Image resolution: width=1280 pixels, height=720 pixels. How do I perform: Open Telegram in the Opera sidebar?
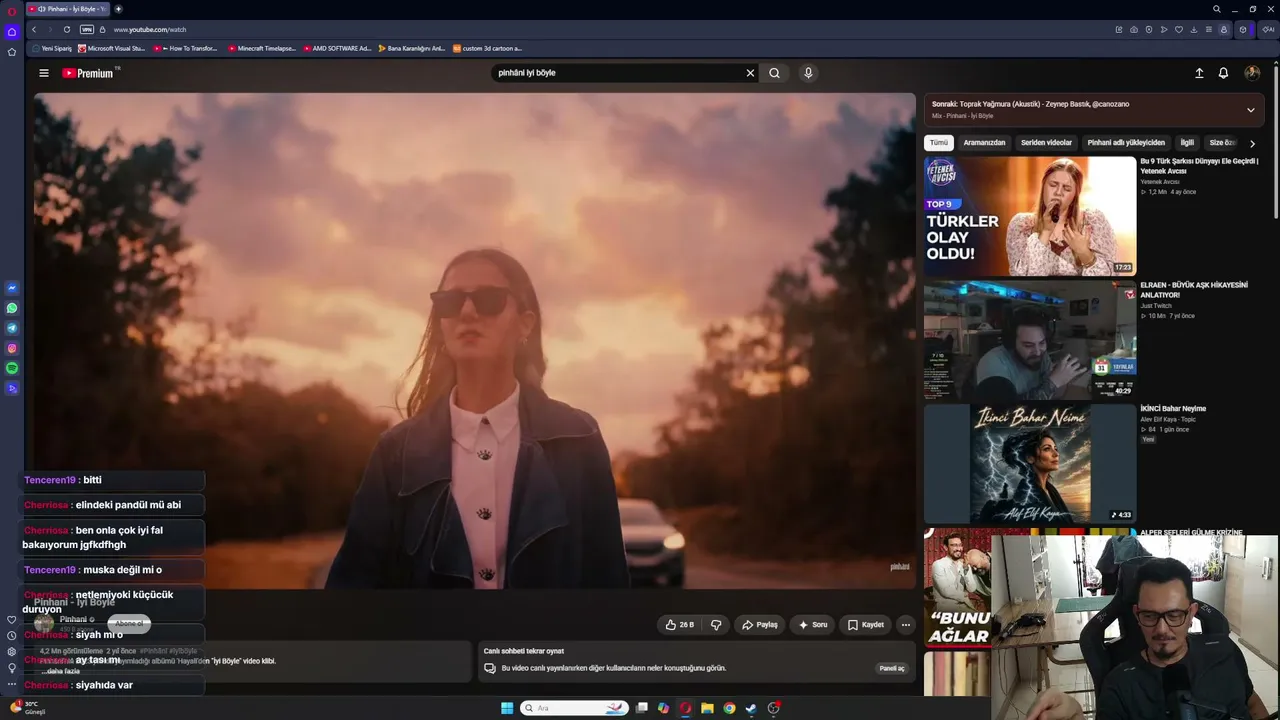click(12, 328)
